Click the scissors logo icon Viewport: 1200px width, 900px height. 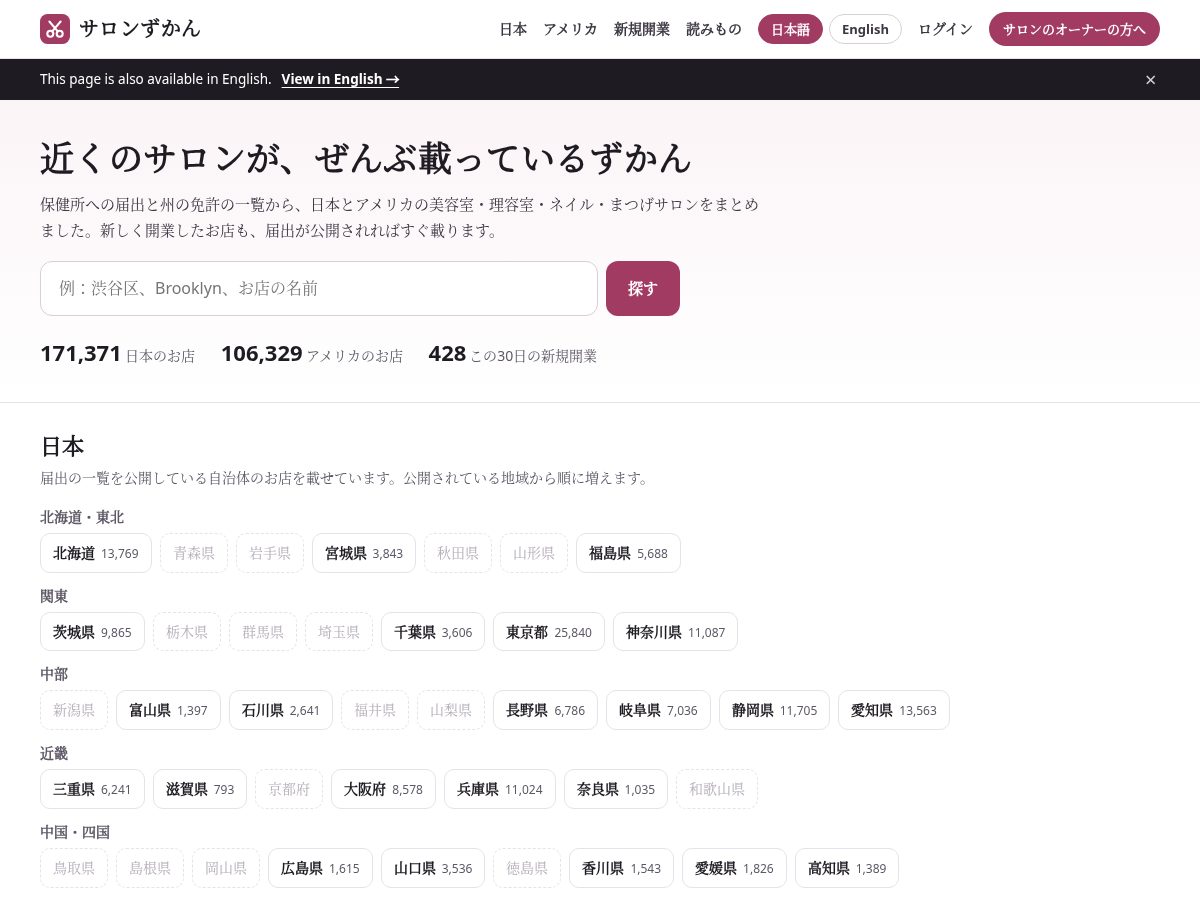[55, 29]
